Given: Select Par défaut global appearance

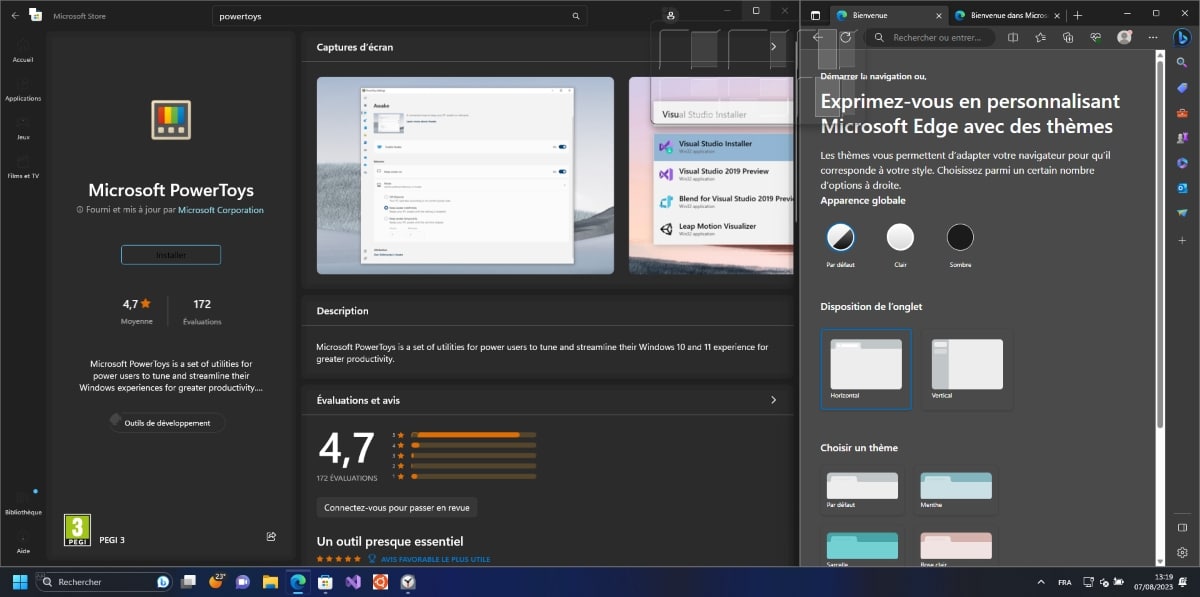Looking at the screenshot, I should [840, 237].
